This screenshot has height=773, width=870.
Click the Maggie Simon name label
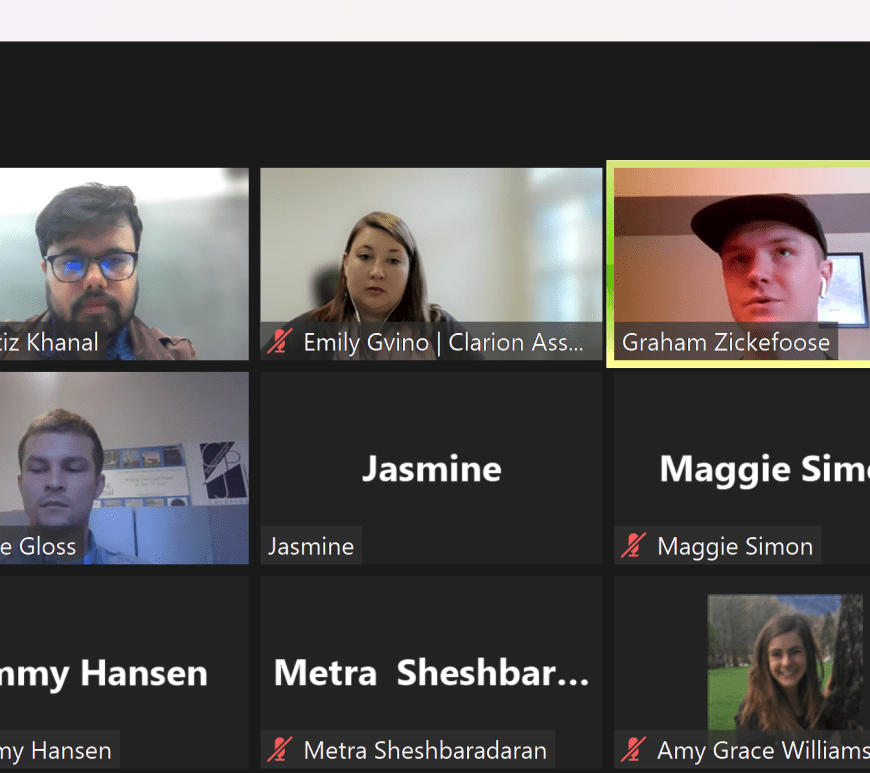pyautogui.click(x=735, y=546)
